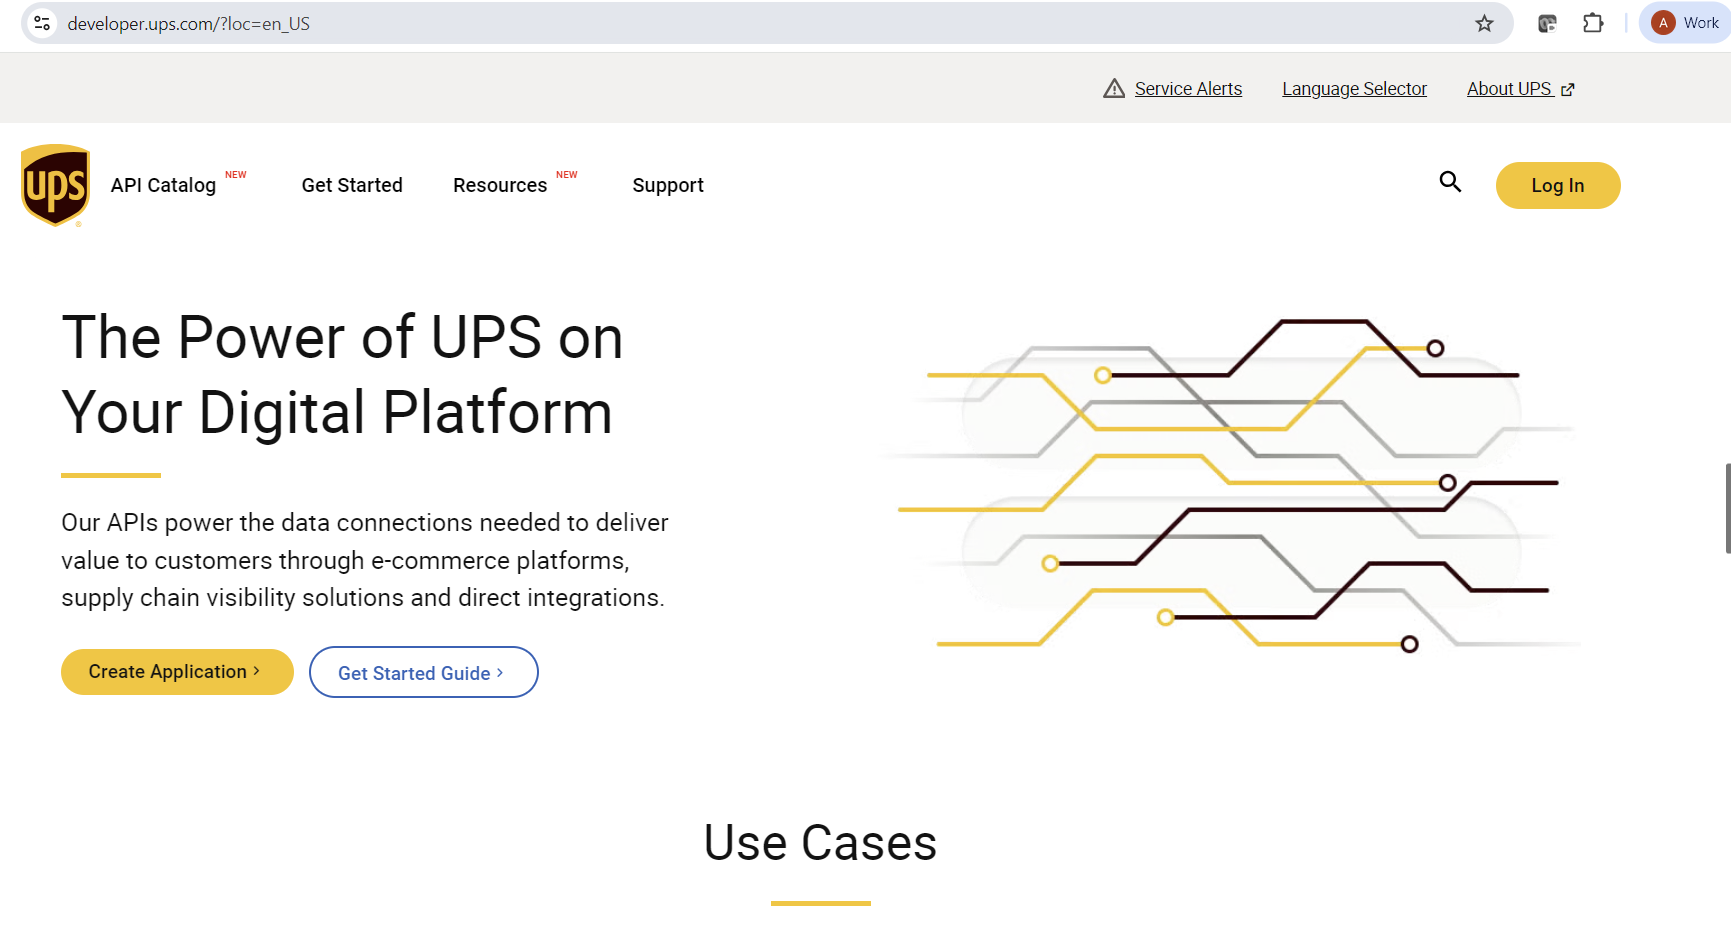The image size is (1731, 932).
Task: Open the Get Started Guide
Action: coord(424,672)
